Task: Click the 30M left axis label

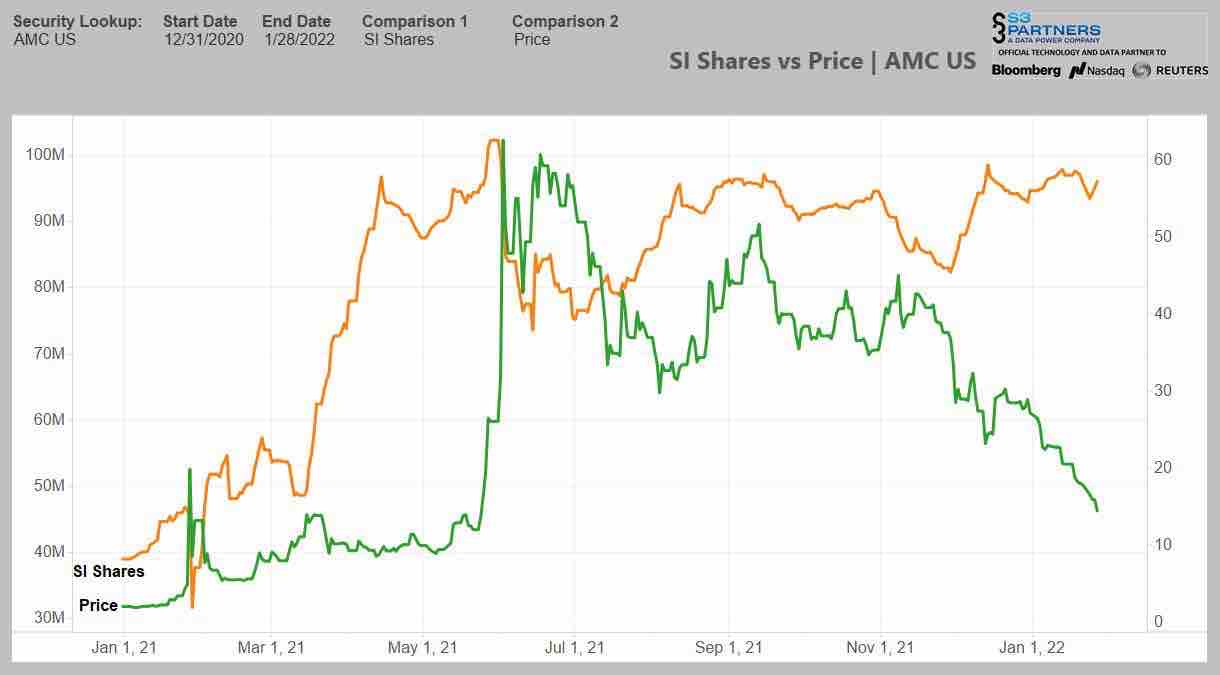Action: [46, 618]
